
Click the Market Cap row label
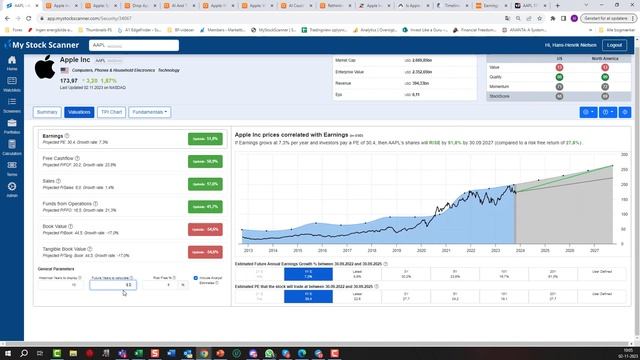(x=345, y=60)
